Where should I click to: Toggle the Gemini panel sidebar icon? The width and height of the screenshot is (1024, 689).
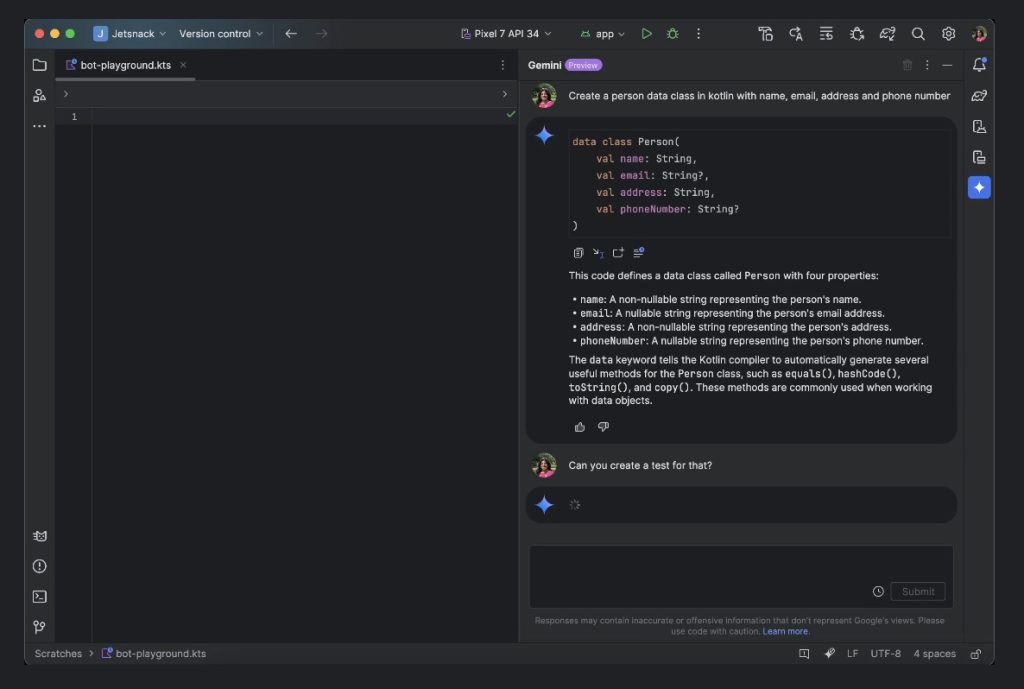[x=979, y=187]
